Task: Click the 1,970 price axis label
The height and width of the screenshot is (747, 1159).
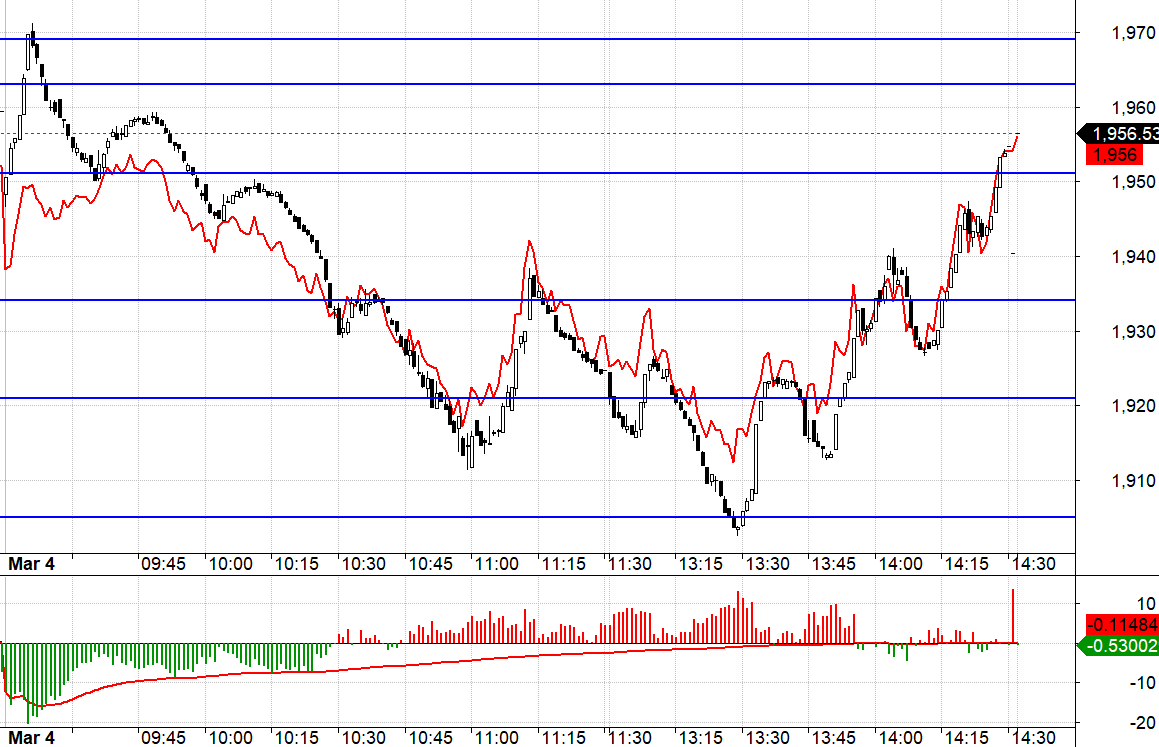Action: coord(1133,34)
